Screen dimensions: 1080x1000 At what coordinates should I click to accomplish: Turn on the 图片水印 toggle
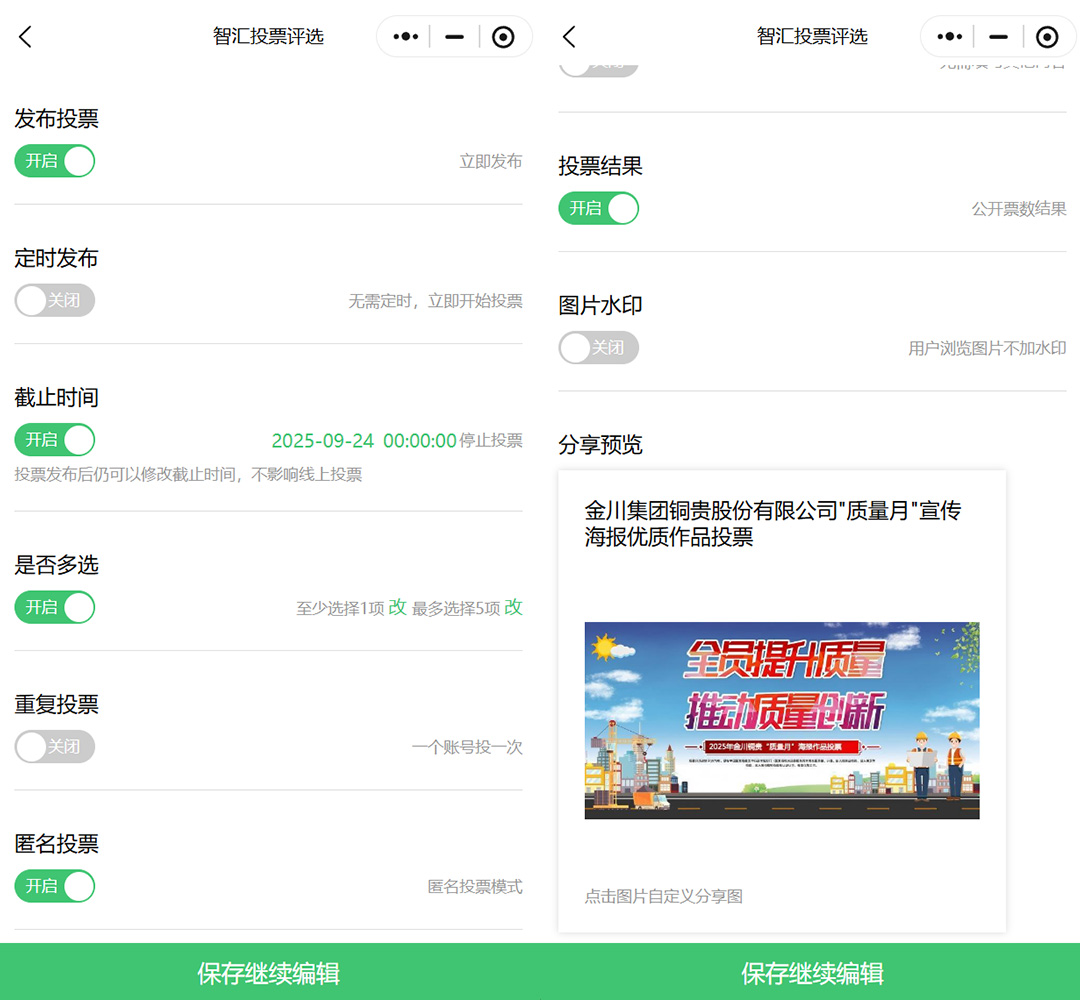click(x=598, y=348)
